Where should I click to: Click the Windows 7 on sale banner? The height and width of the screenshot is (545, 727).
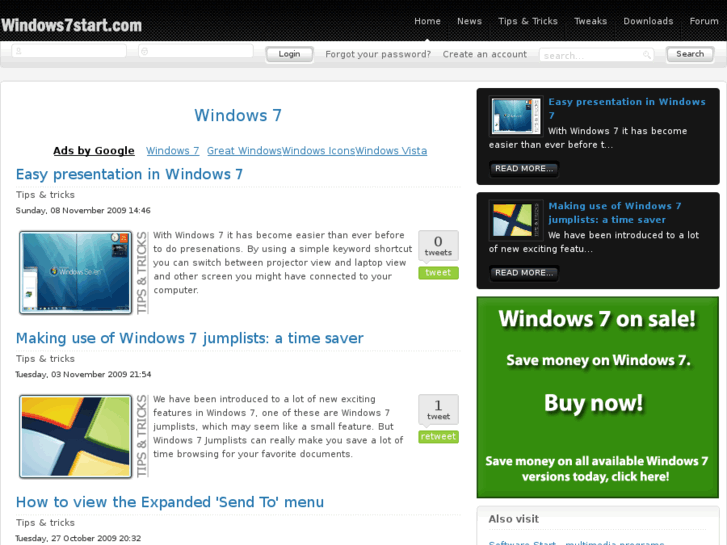[598, 398]
